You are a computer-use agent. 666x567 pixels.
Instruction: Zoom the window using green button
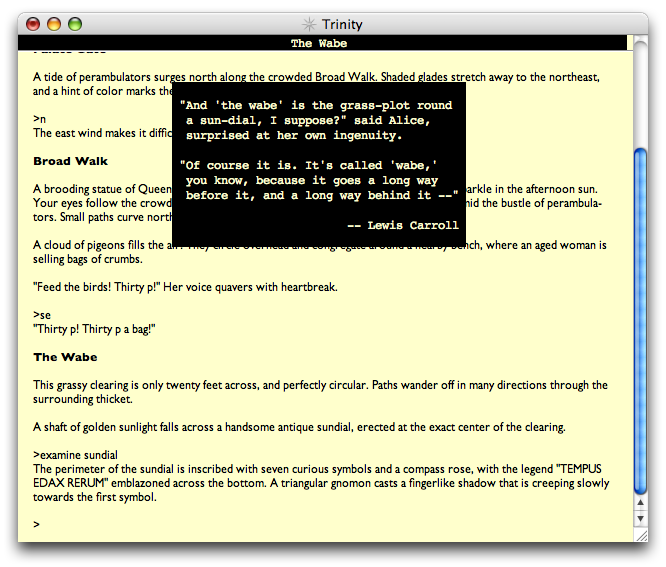click(x=75, y=24)
